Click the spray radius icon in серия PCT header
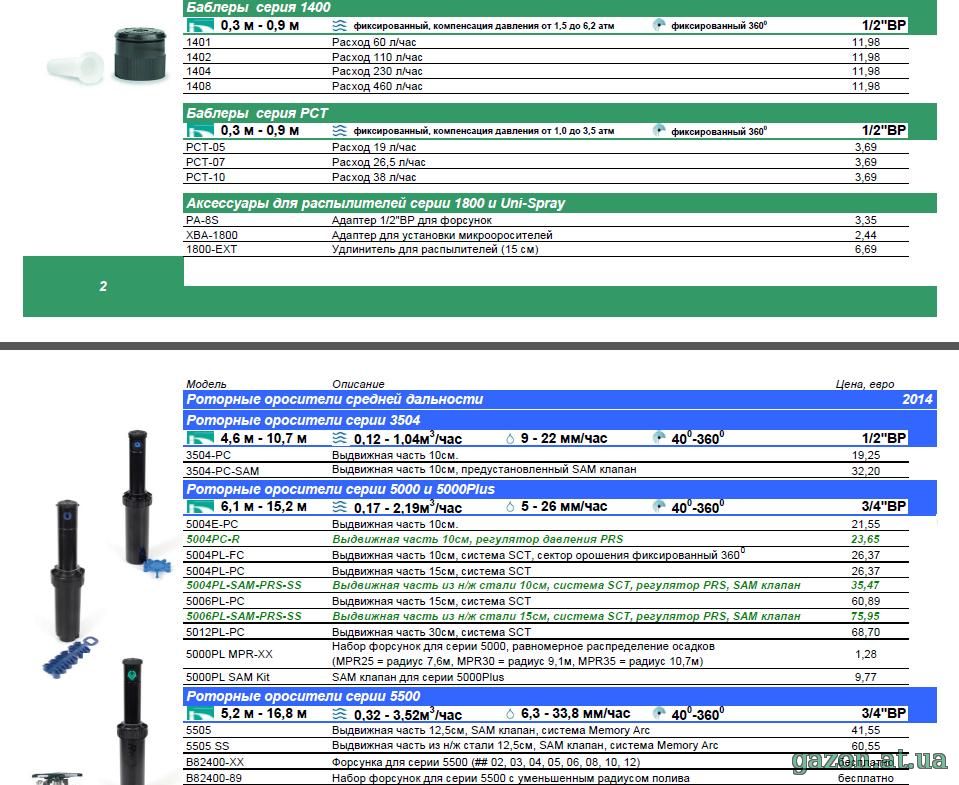 [200, 131]
